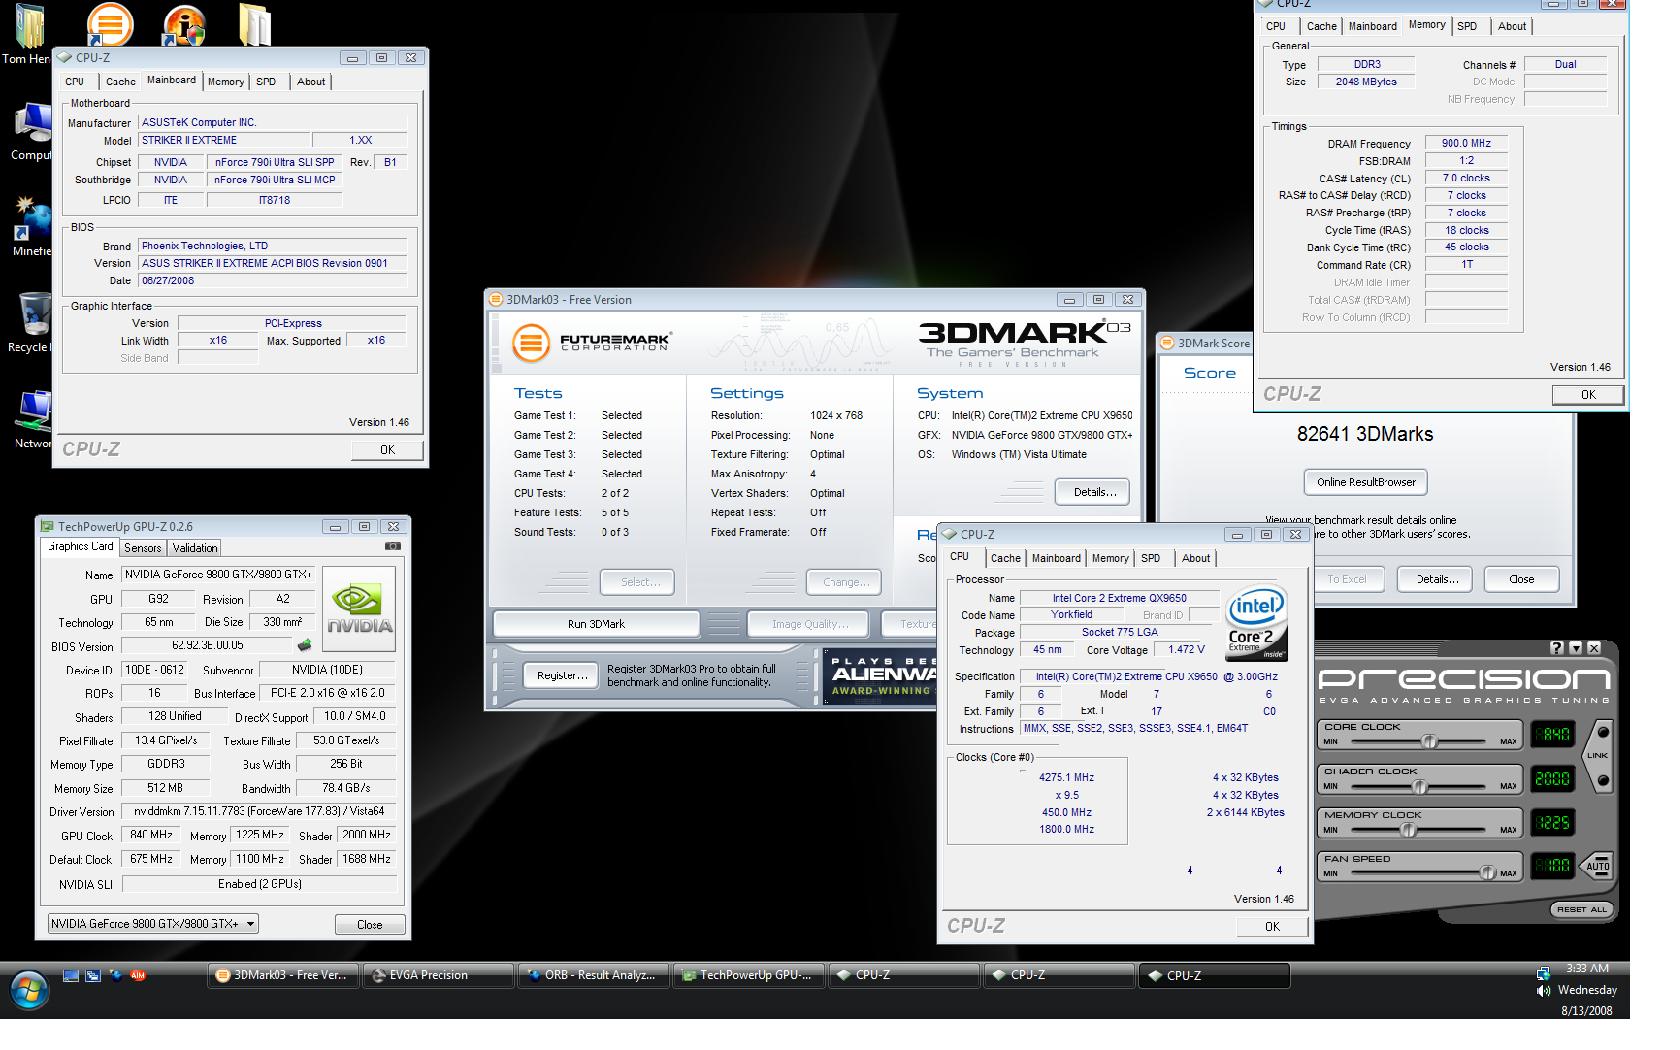The image size is (1680, 1050).
Task: Switch to the Validation tab in GPU-Z
Action: [194, 548]
